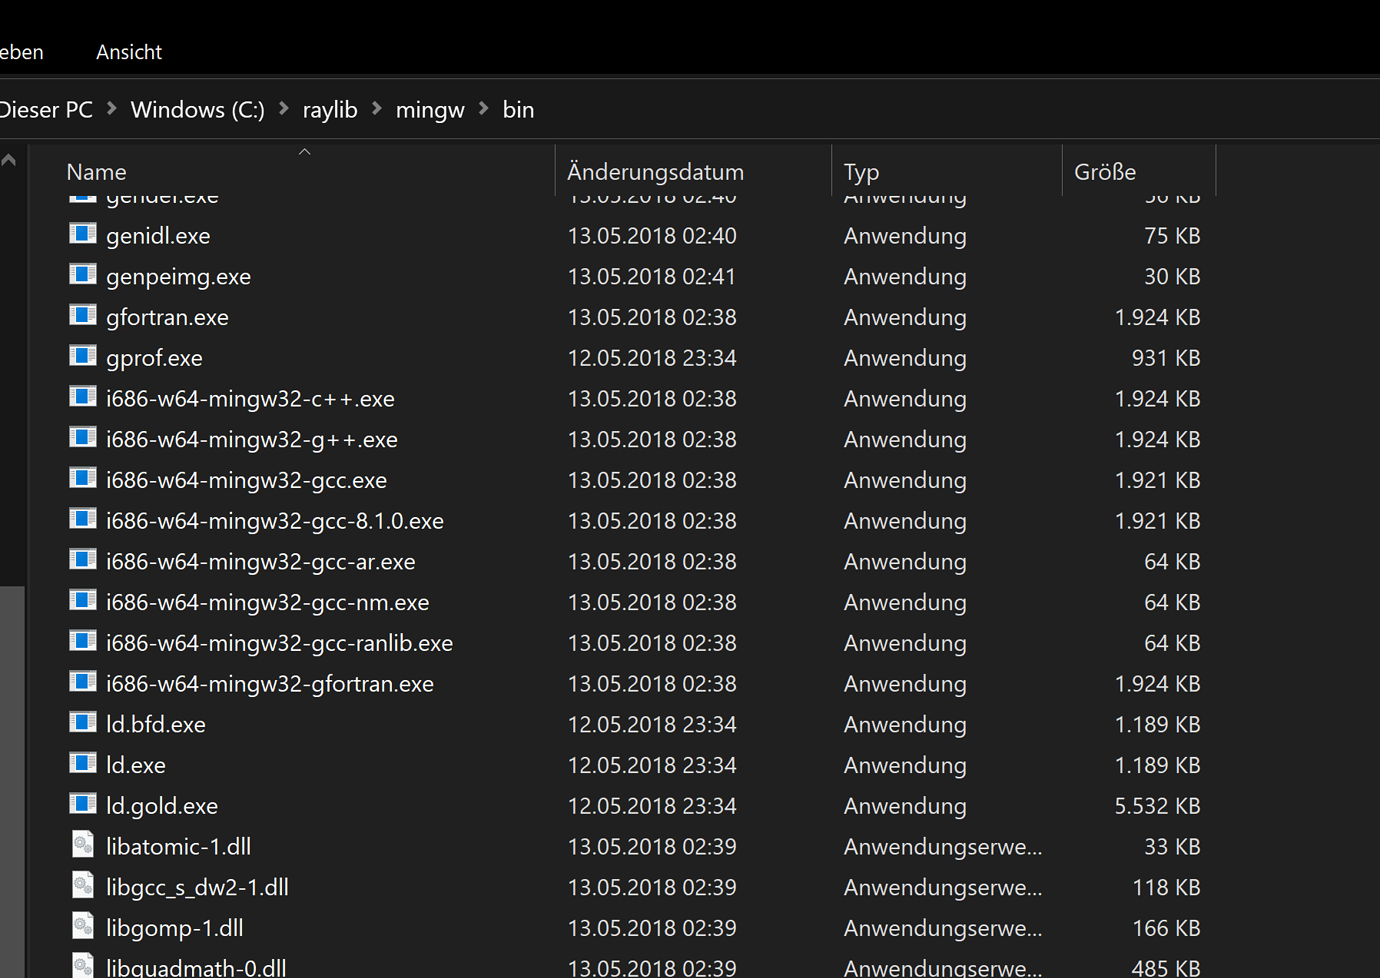The height and width of the screenshot is (978, 1380).
Task: Open the mingw breadcrumb item
Action: tap(430, 109)
